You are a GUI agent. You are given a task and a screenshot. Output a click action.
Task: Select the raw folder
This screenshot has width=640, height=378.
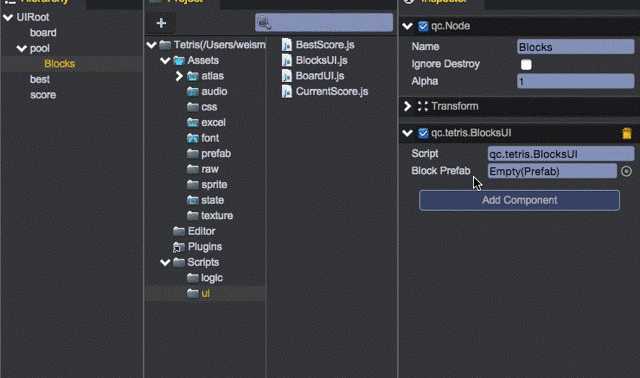(203, 169)
